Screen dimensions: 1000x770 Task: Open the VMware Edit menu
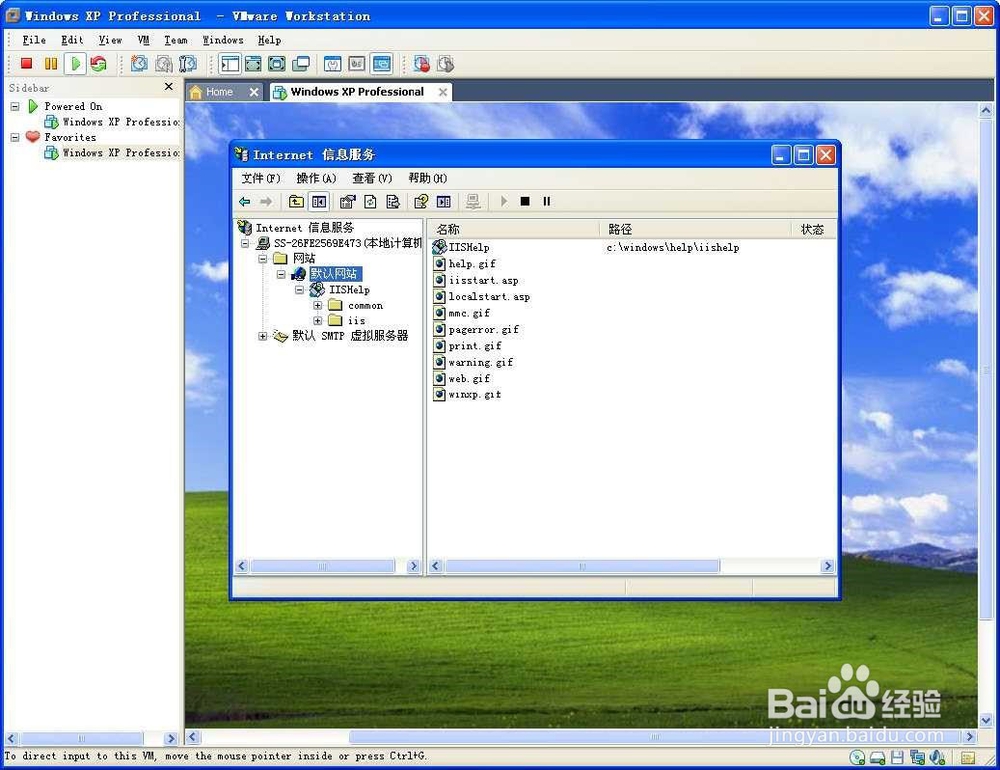(x=72, y=40)
